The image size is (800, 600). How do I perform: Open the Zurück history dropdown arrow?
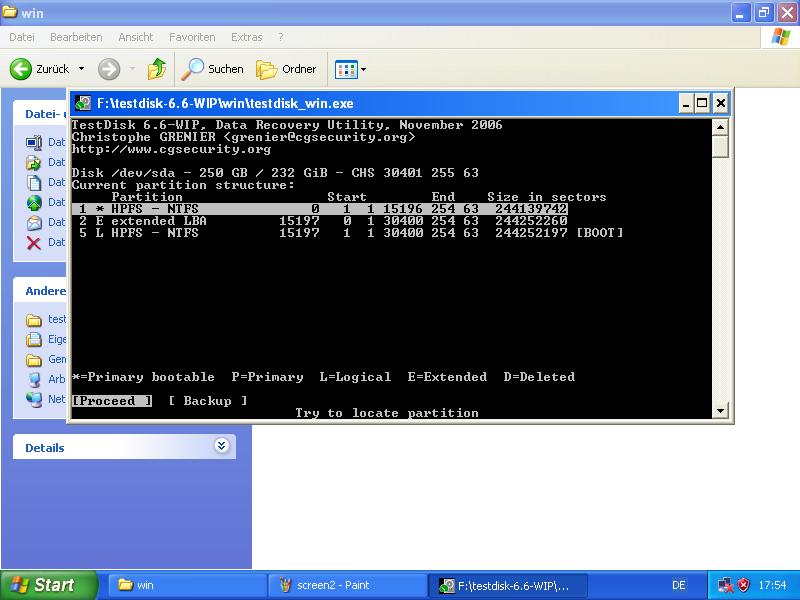[81, 69]
